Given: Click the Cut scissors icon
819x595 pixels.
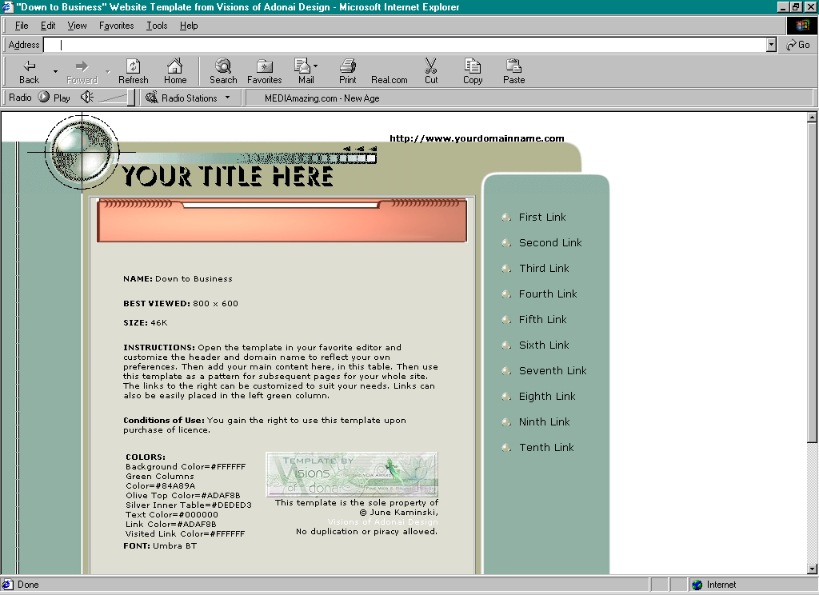Looking at the screenshot, I should point(431,71).
